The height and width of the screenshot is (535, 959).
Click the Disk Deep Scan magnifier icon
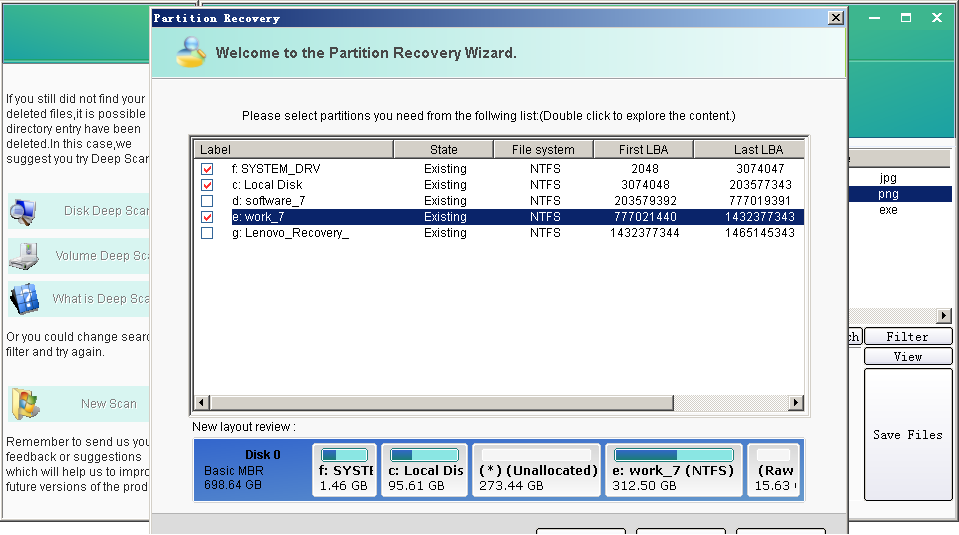point(23,212)
